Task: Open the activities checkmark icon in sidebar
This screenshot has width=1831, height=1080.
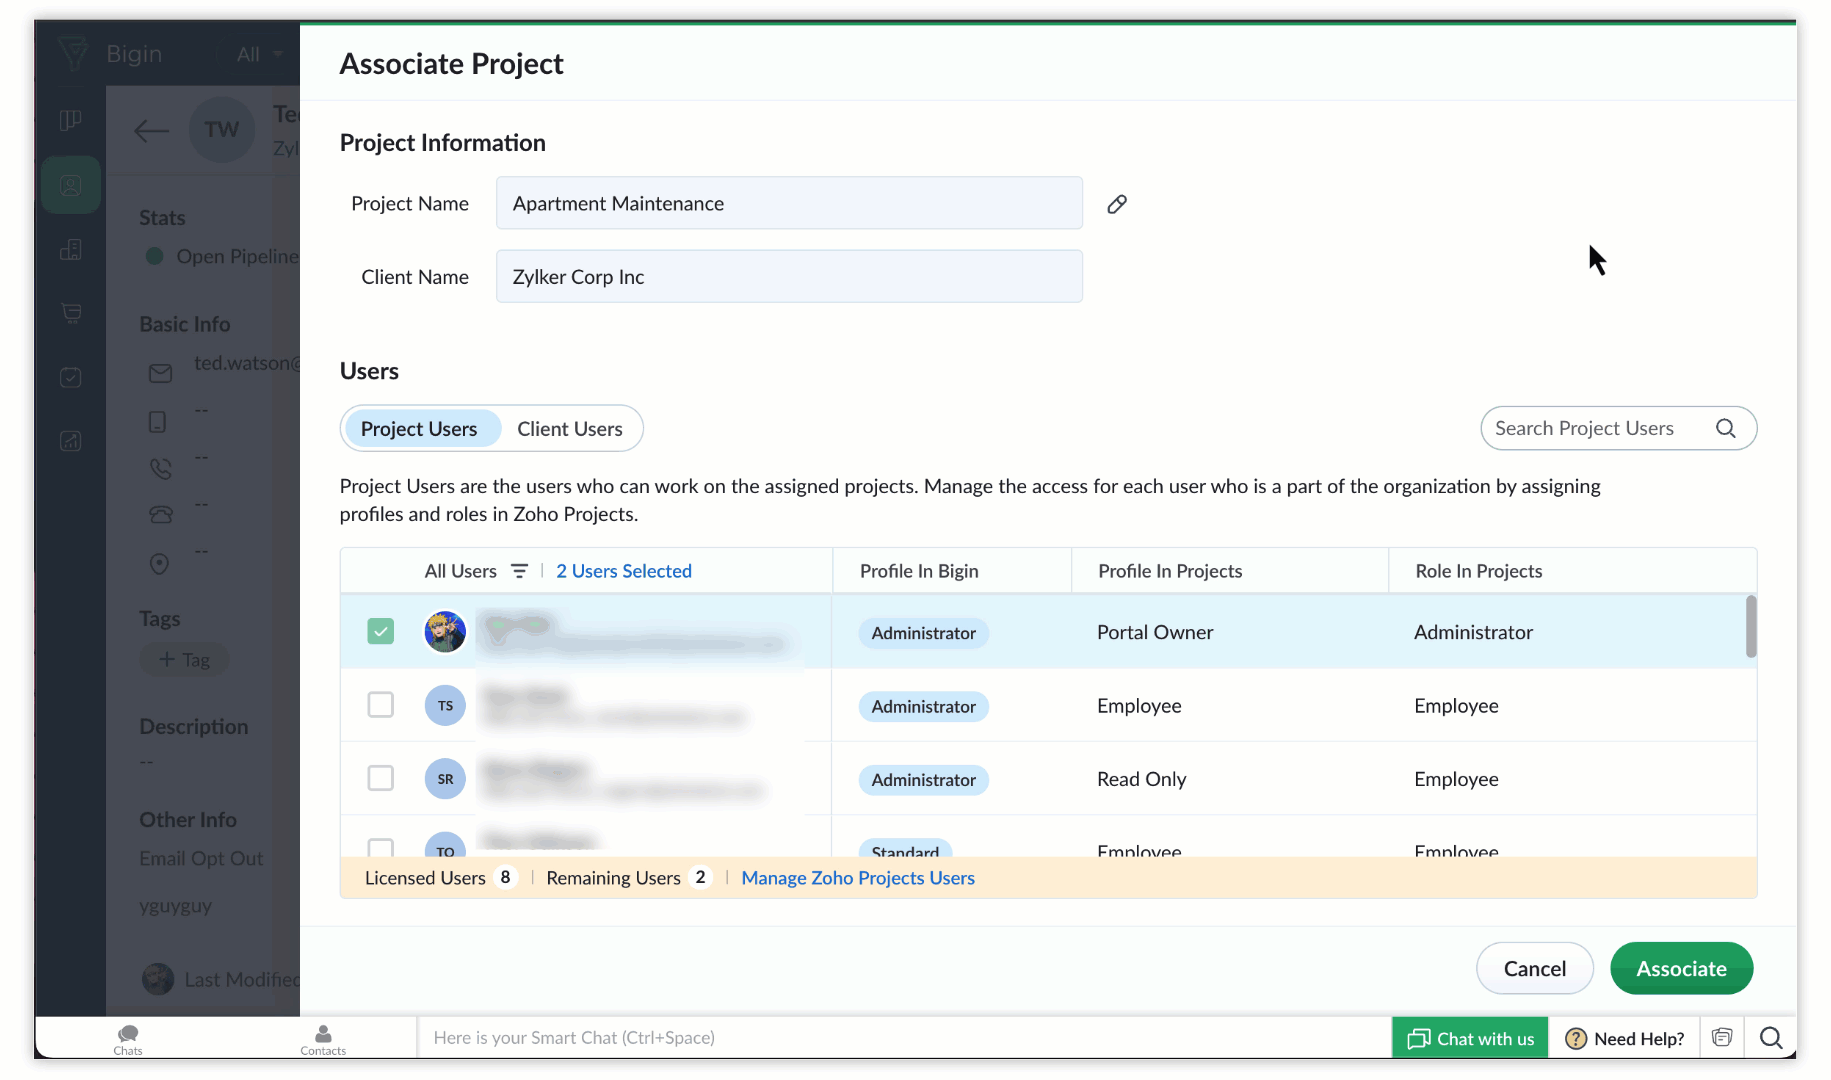Action: [x=70, y=377]
